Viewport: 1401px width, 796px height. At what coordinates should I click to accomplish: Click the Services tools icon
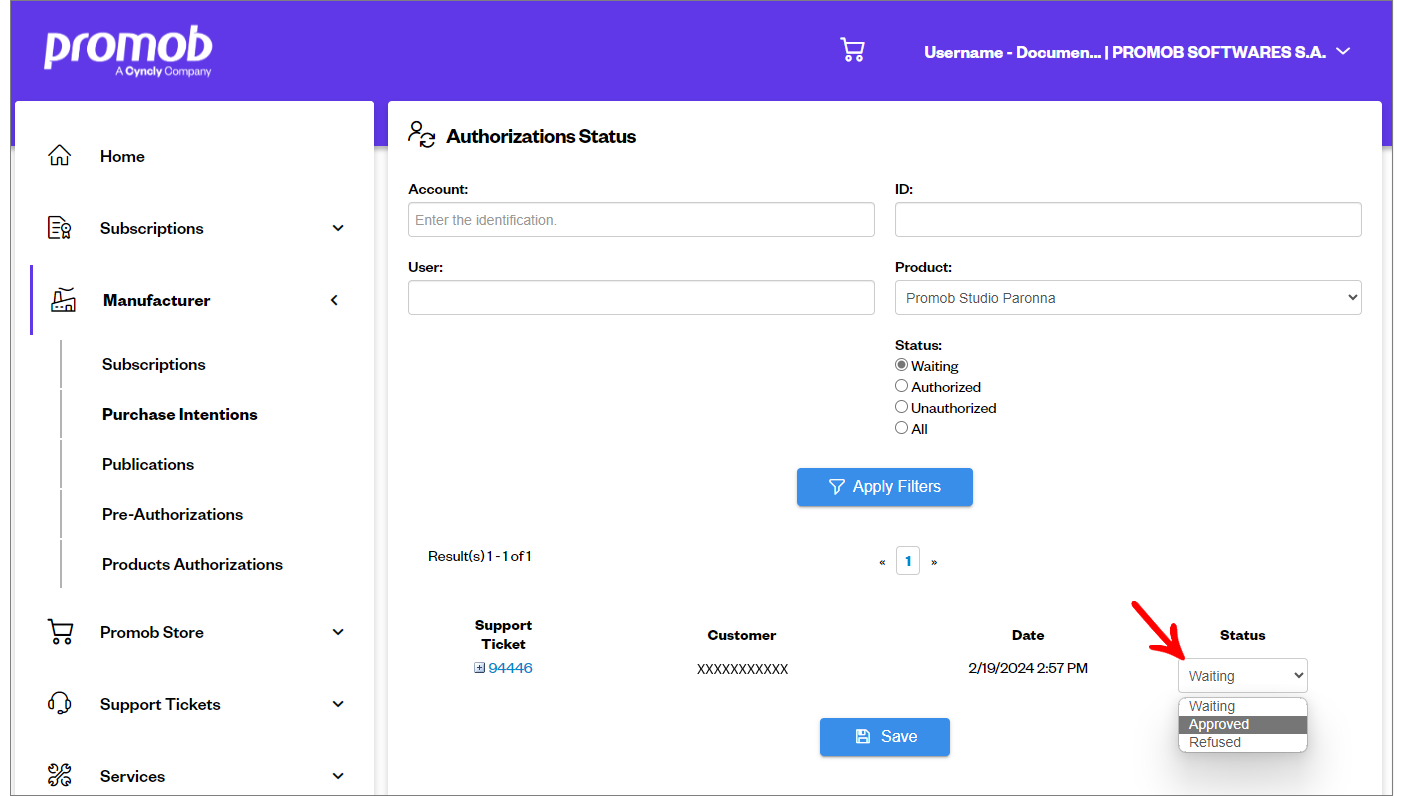coord(60,776)
